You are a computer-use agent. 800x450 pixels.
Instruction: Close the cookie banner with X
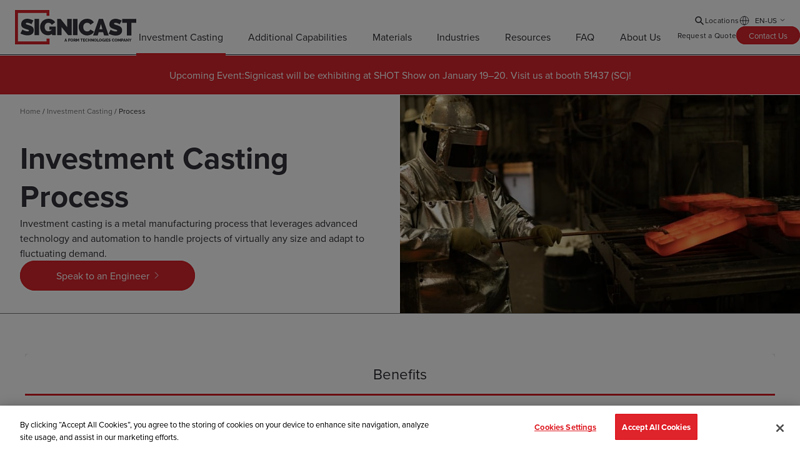(779, 428)
